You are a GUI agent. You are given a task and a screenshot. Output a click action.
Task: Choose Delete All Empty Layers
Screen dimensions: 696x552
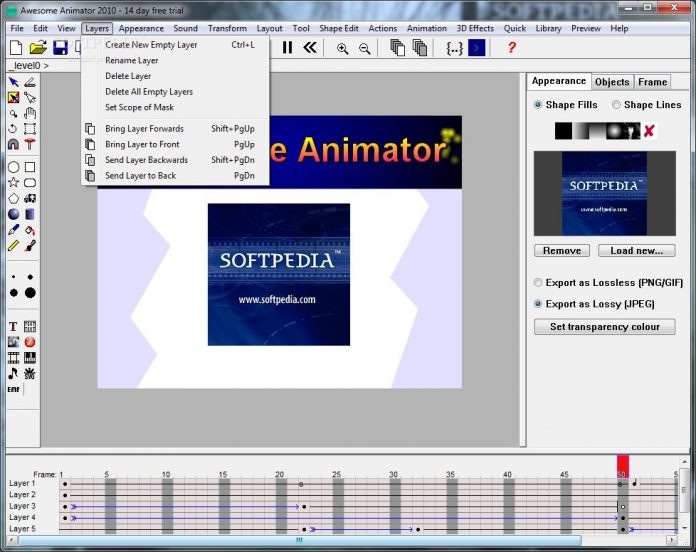click(175, 92)
